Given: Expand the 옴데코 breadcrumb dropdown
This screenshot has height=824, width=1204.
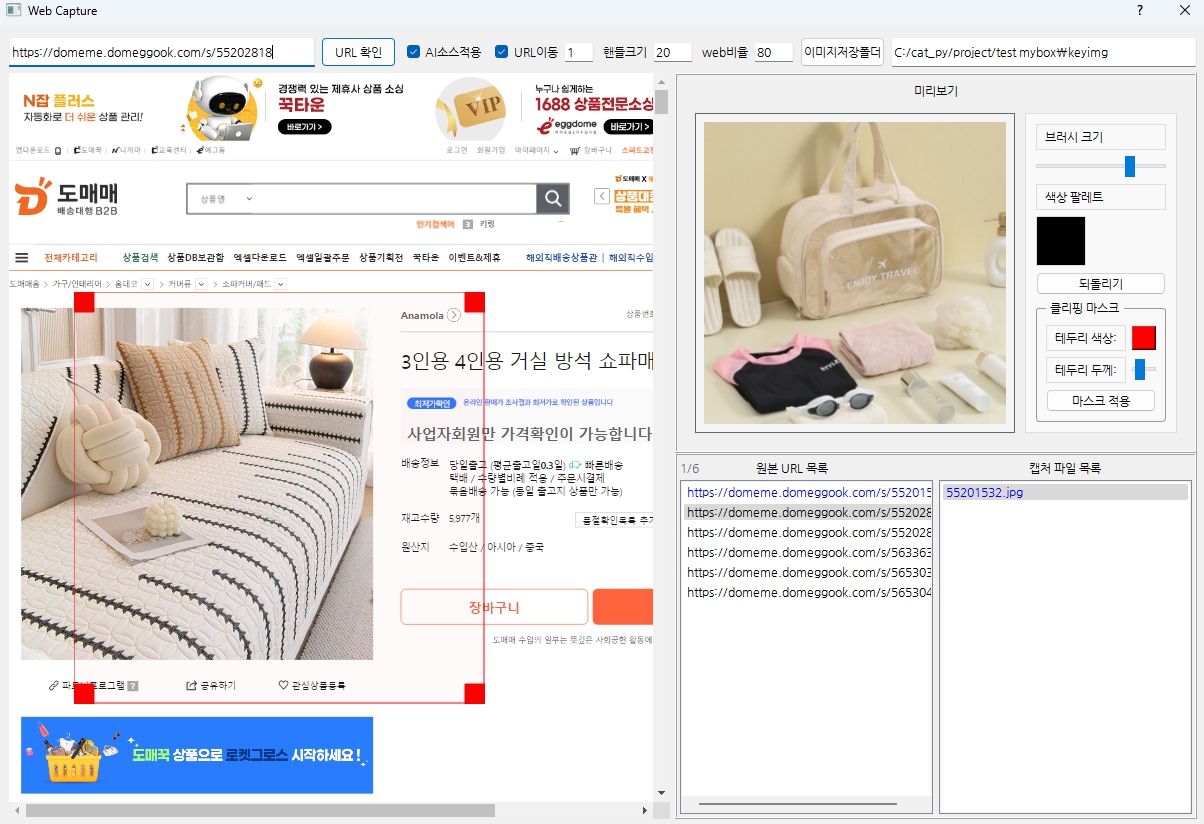Looking at the screenshot, I should [146, 283].
